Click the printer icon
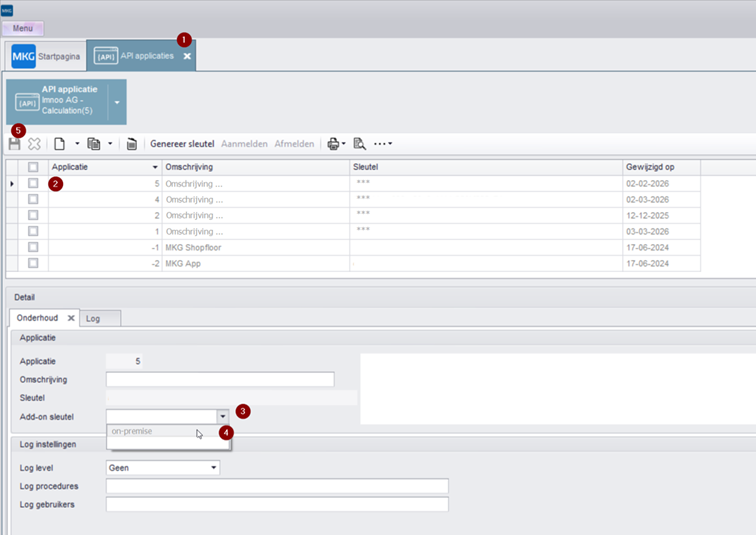This screenshot has height=535, width=756. (334, 144)
